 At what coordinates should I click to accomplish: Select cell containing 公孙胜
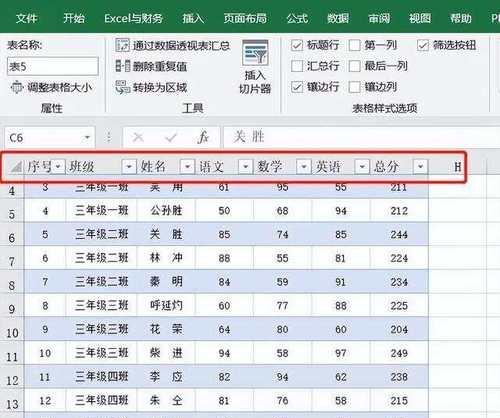166,211
